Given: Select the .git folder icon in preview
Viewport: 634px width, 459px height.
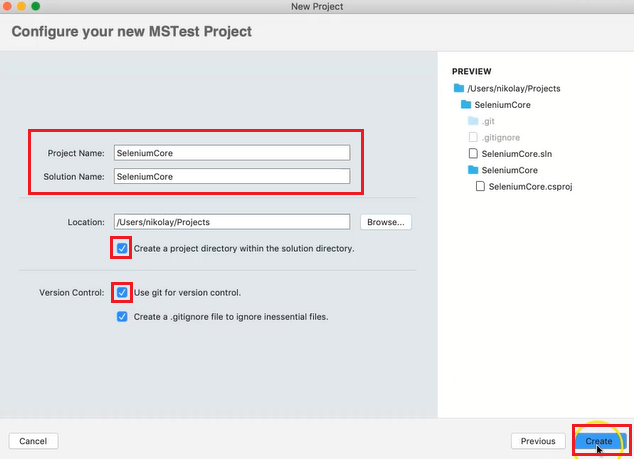Looking at the screenshot, I should pyautogui.click(x=473, y=121).
